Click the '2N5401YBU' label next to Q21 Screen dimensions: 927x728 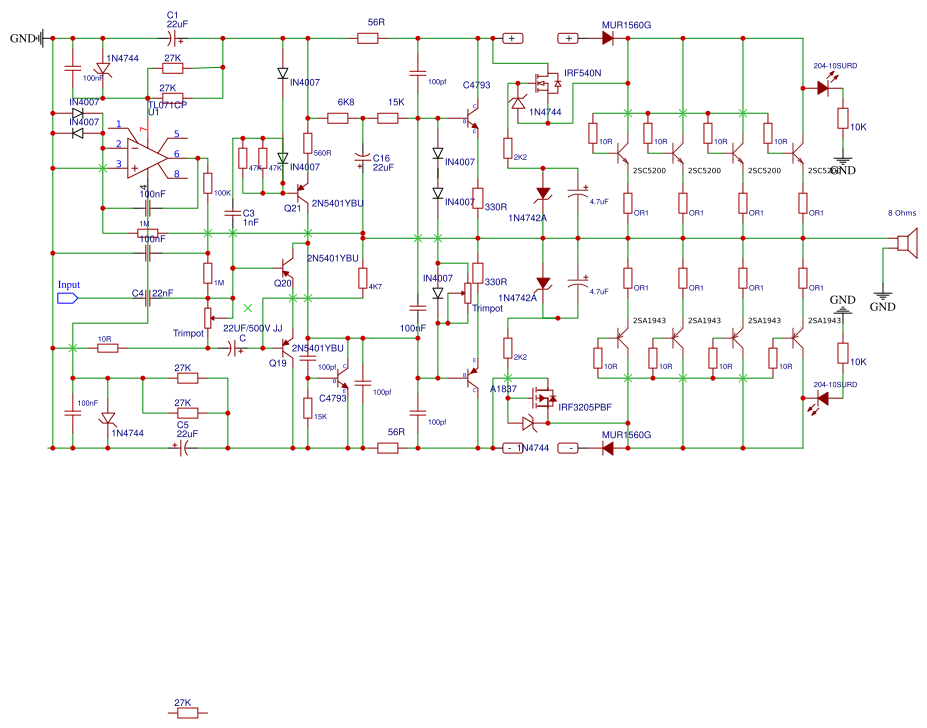coord(338,203)
